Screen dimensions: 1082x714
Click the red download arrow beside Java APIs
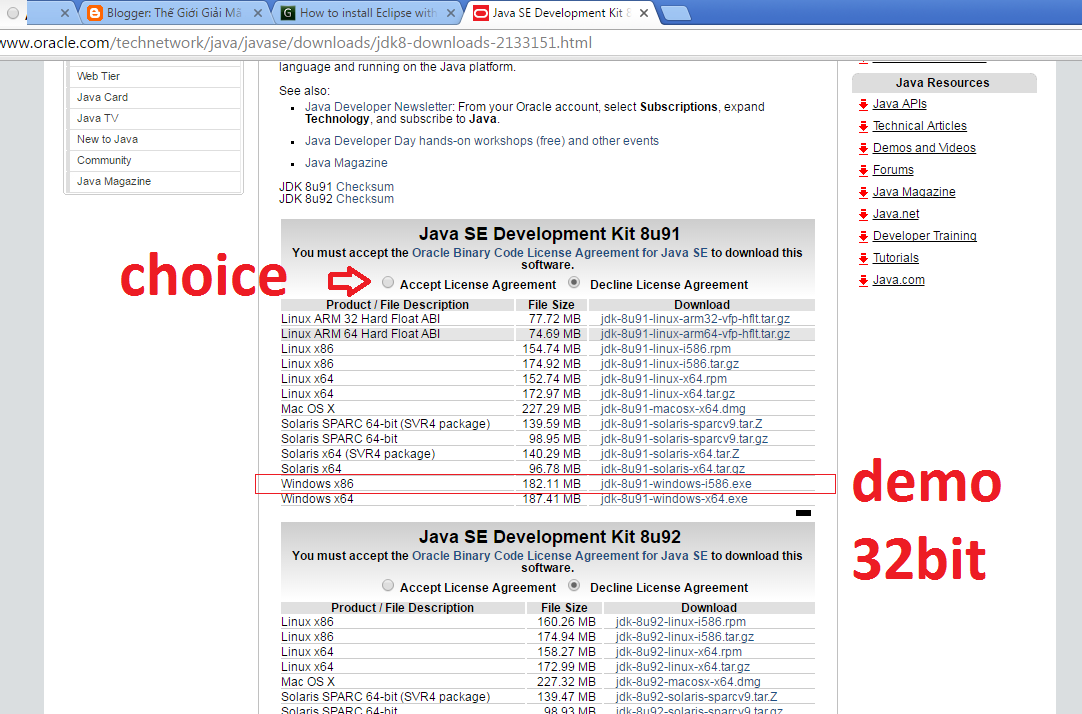(x=863, y=104)
